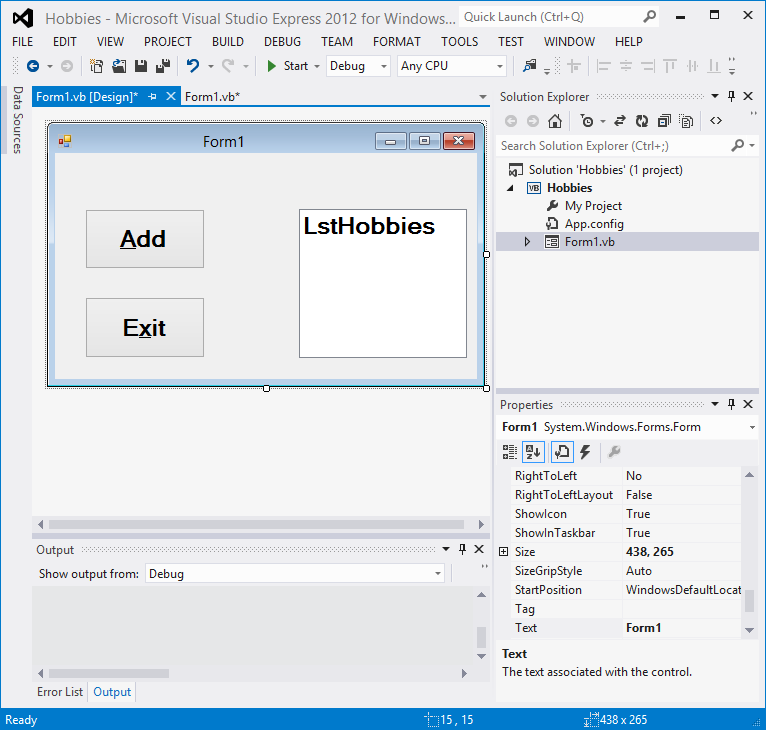Switch to the Error List tab
The image size is (766, 730).
pyautogui.click(x=60, y=692)
